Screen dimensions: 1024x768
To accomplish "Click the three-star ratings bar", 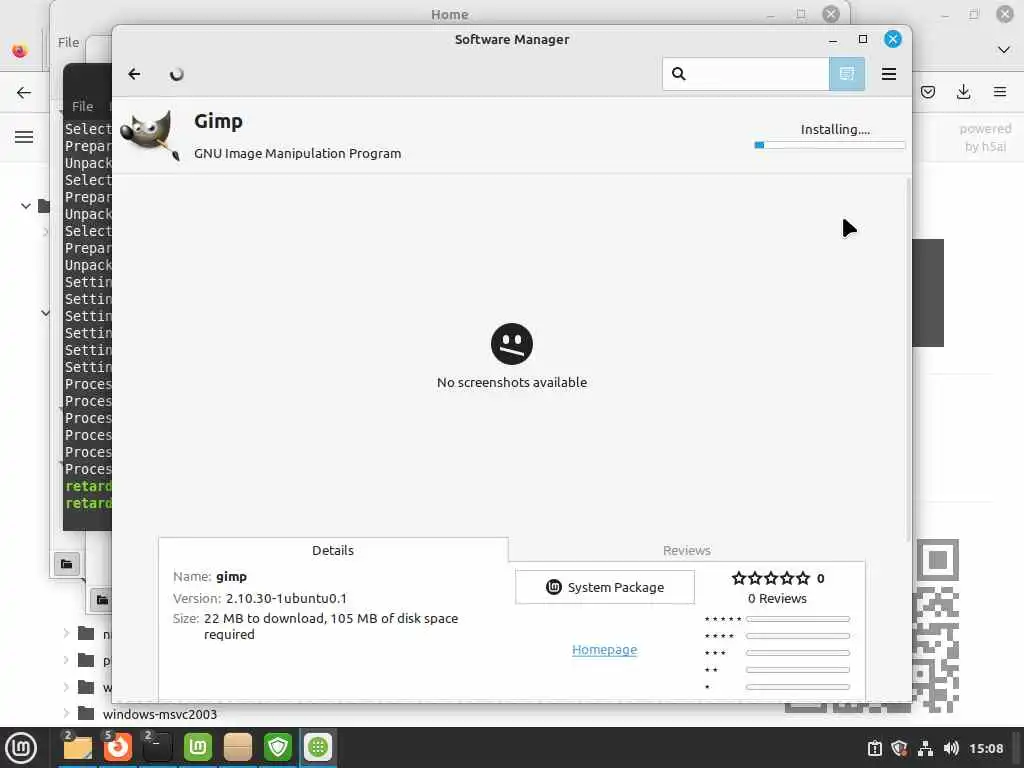I will [797, 653].
